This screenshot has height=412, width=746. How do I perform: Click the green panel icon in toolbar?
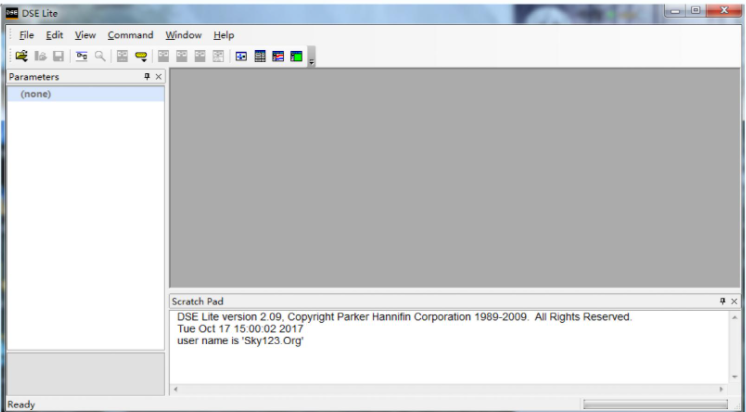[x=296, y=57]
